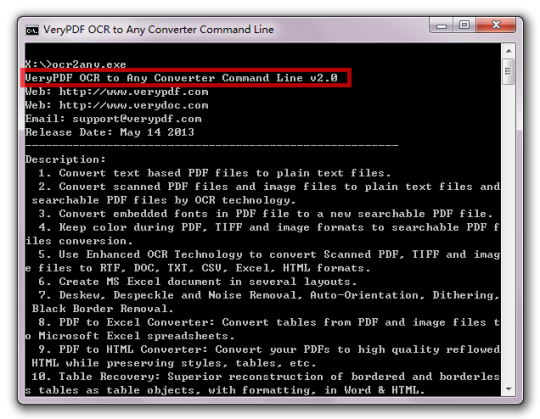Click item 5 'Use Enhanced OCR Technology' line
Screen dimensions: 540x419
269,254
